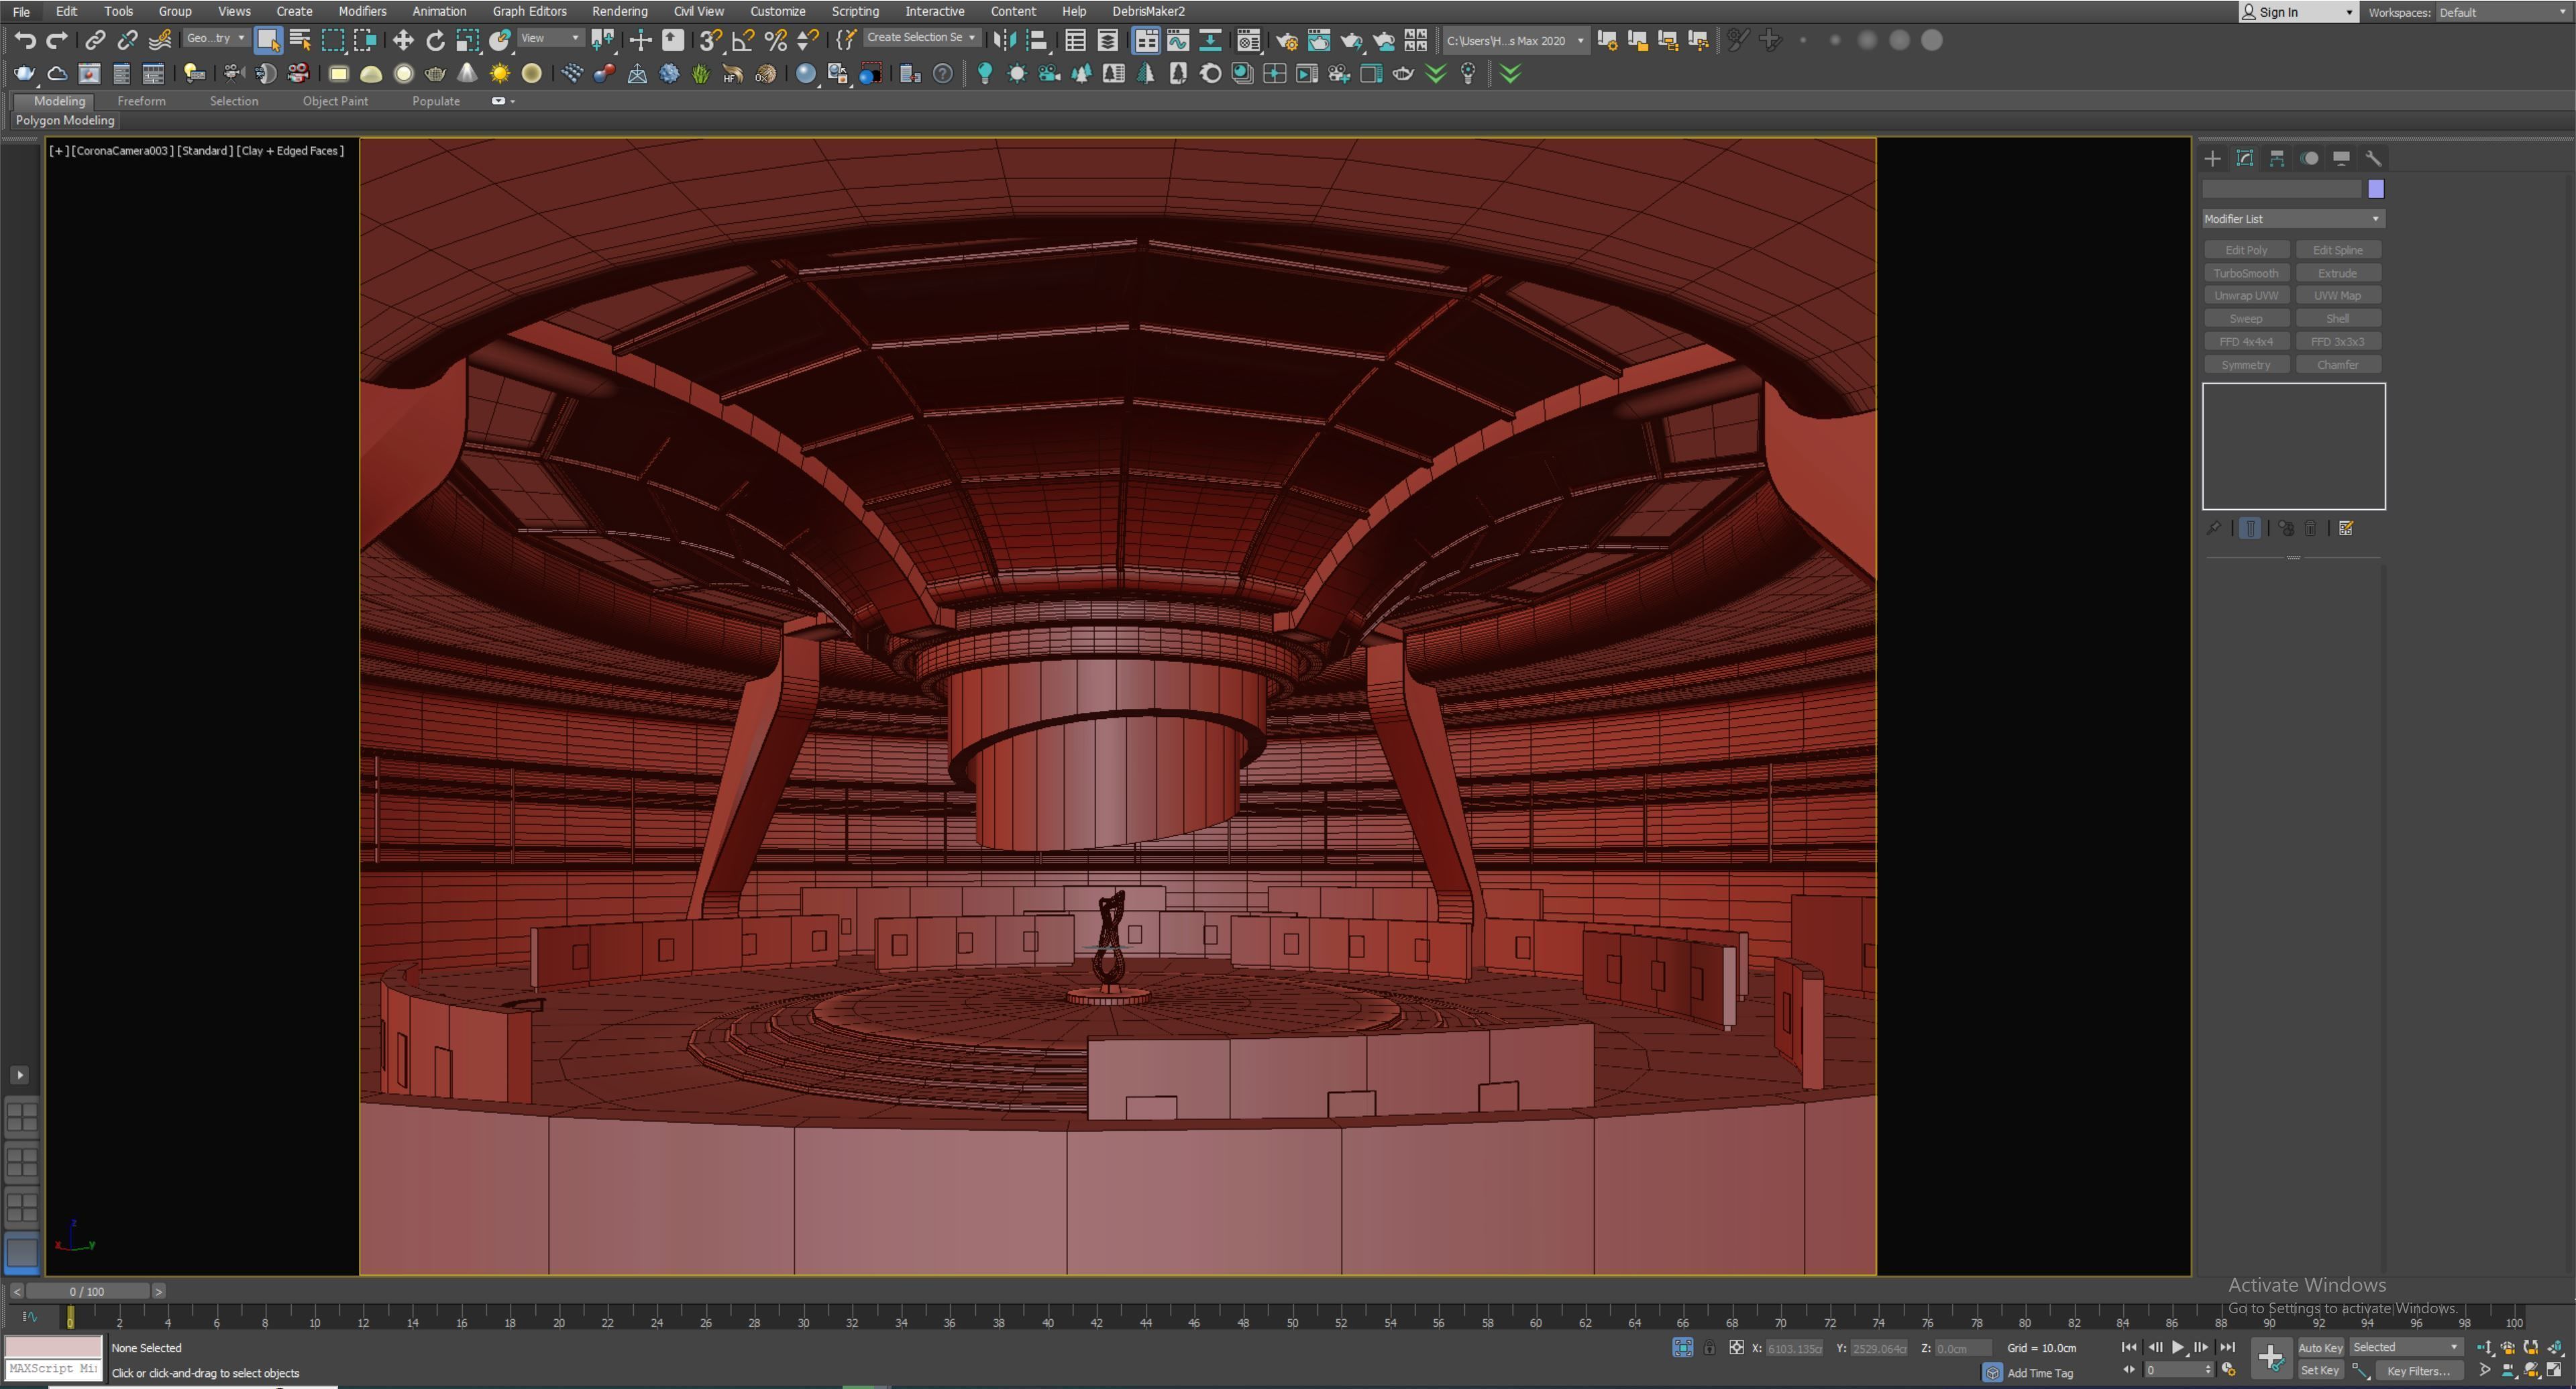The height and width of the screenshot is (1389, 2576).
Task: Open the Render Setup dialog icon
Action: [1286, 40]
